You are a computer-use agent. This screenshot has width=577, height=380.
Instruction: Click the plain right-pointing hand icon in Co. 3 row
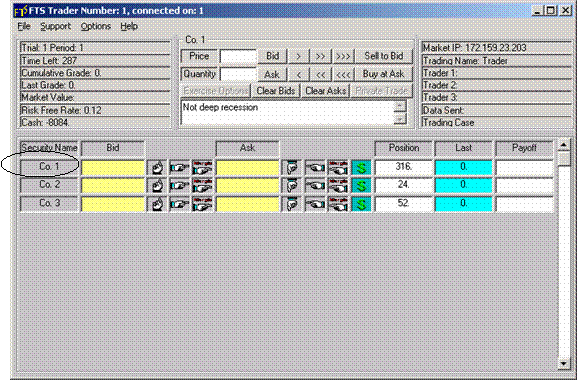tap(179, 204)
